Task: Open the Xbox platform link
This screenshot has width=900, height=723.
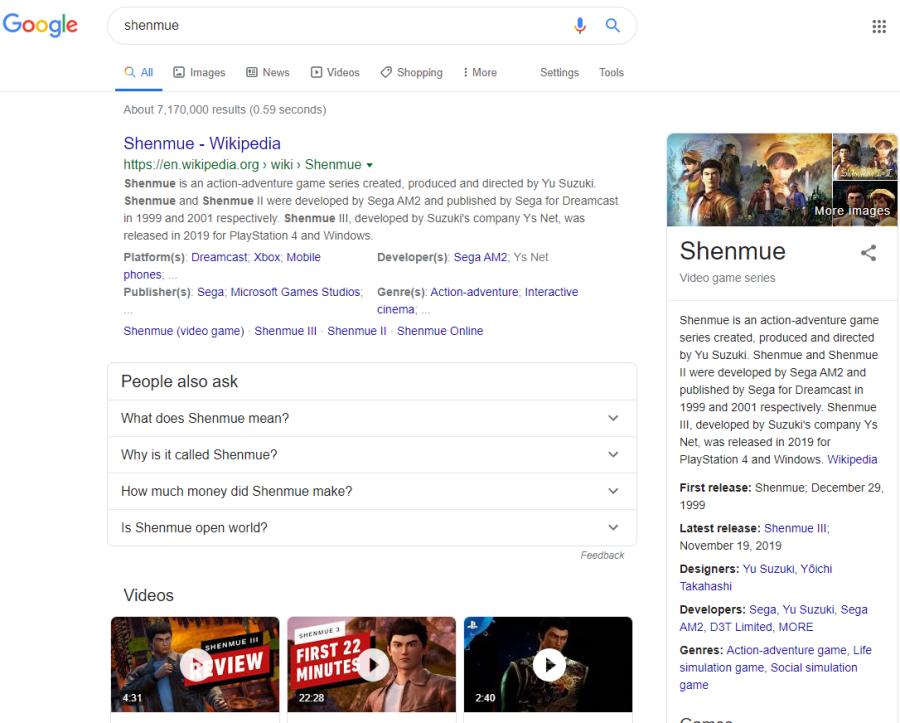Action: (267, 258)
